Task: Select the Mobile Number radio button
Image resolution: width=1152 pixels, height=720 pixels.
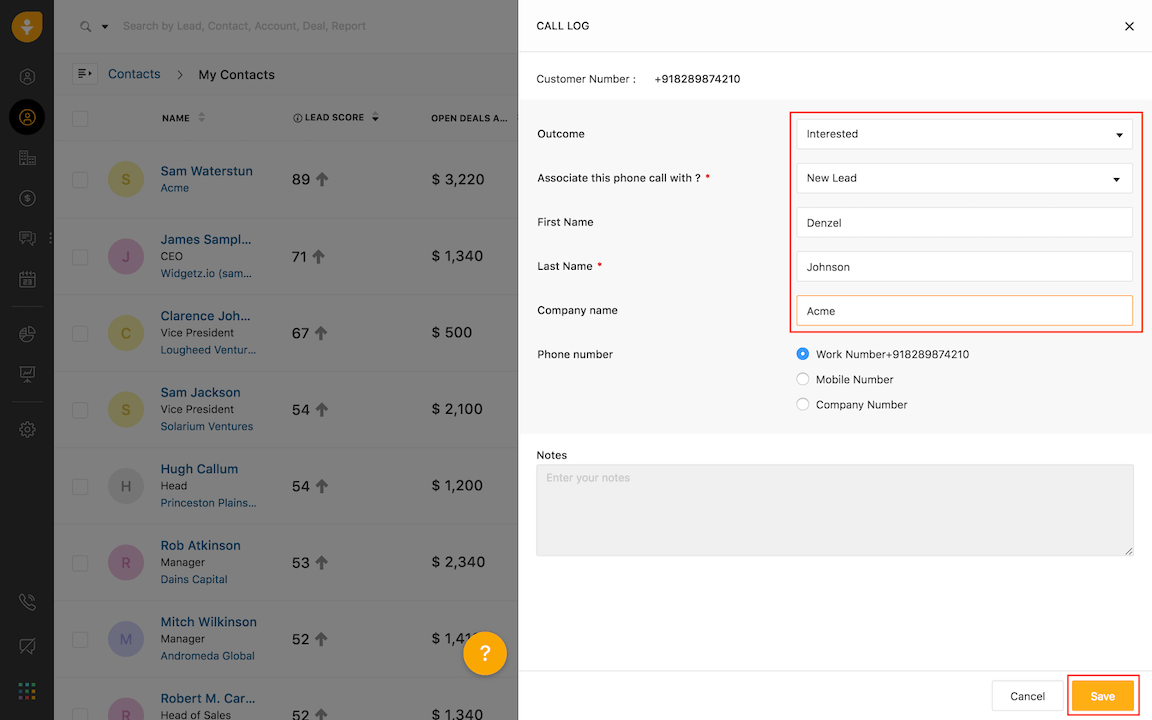Action: 803,379
